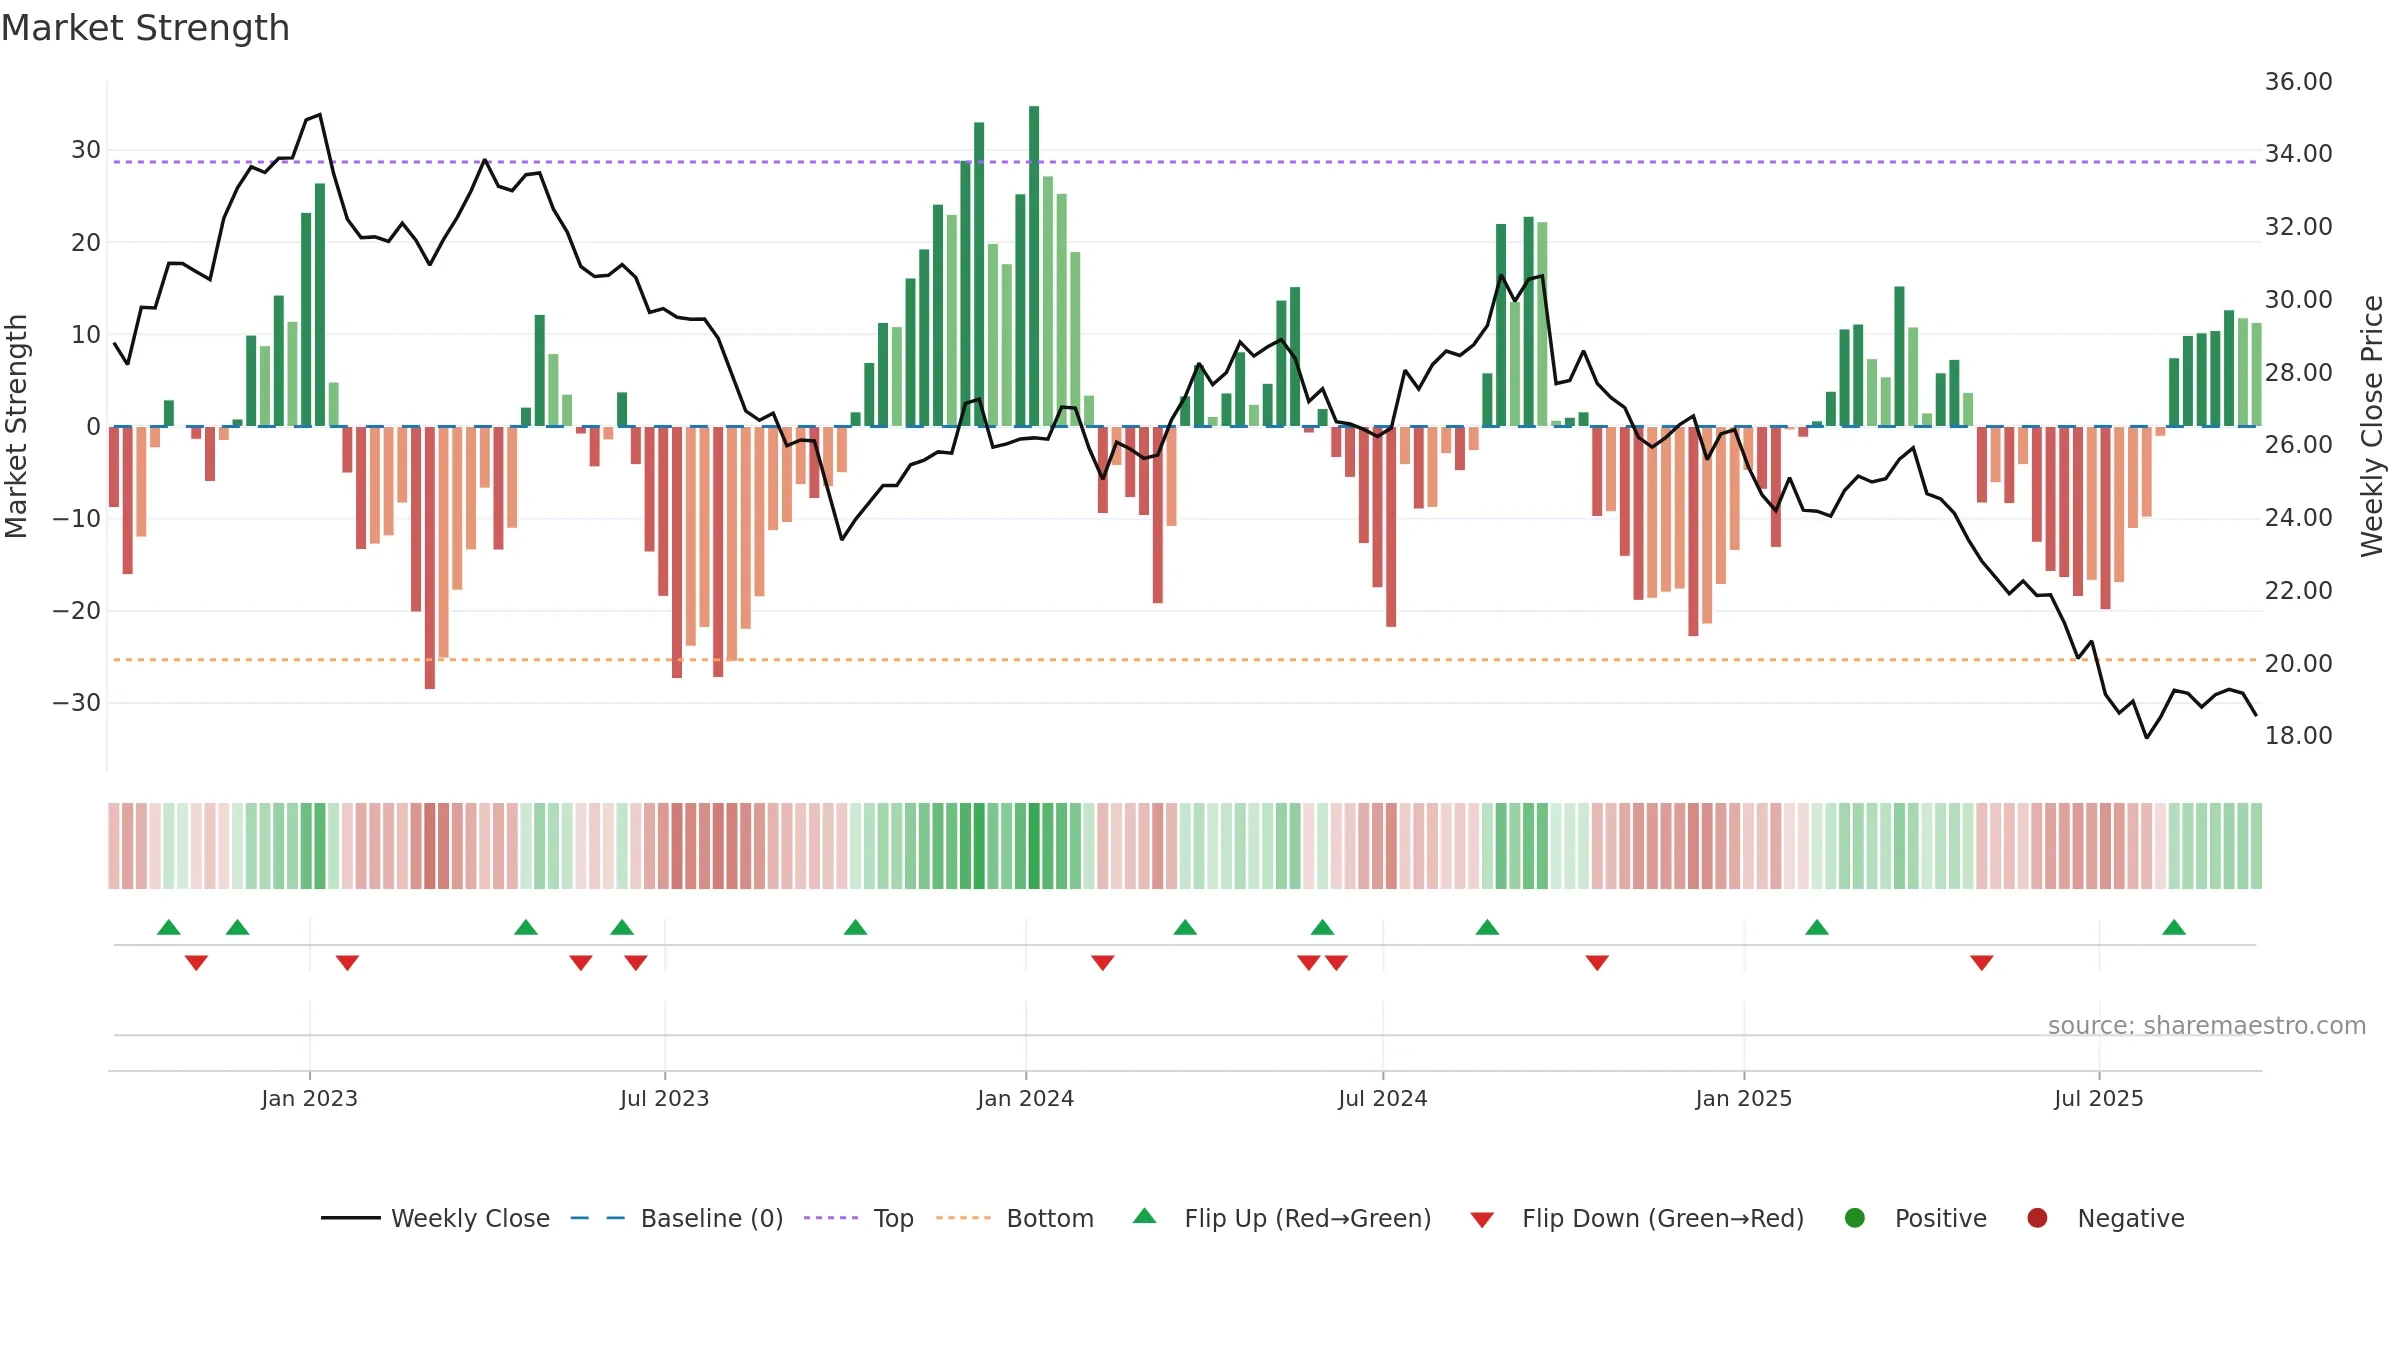The width and height of the screenshot is (2400, 1350).
Task: Toggle the Weekly Close legend entry
Action: coord(435,1218)
